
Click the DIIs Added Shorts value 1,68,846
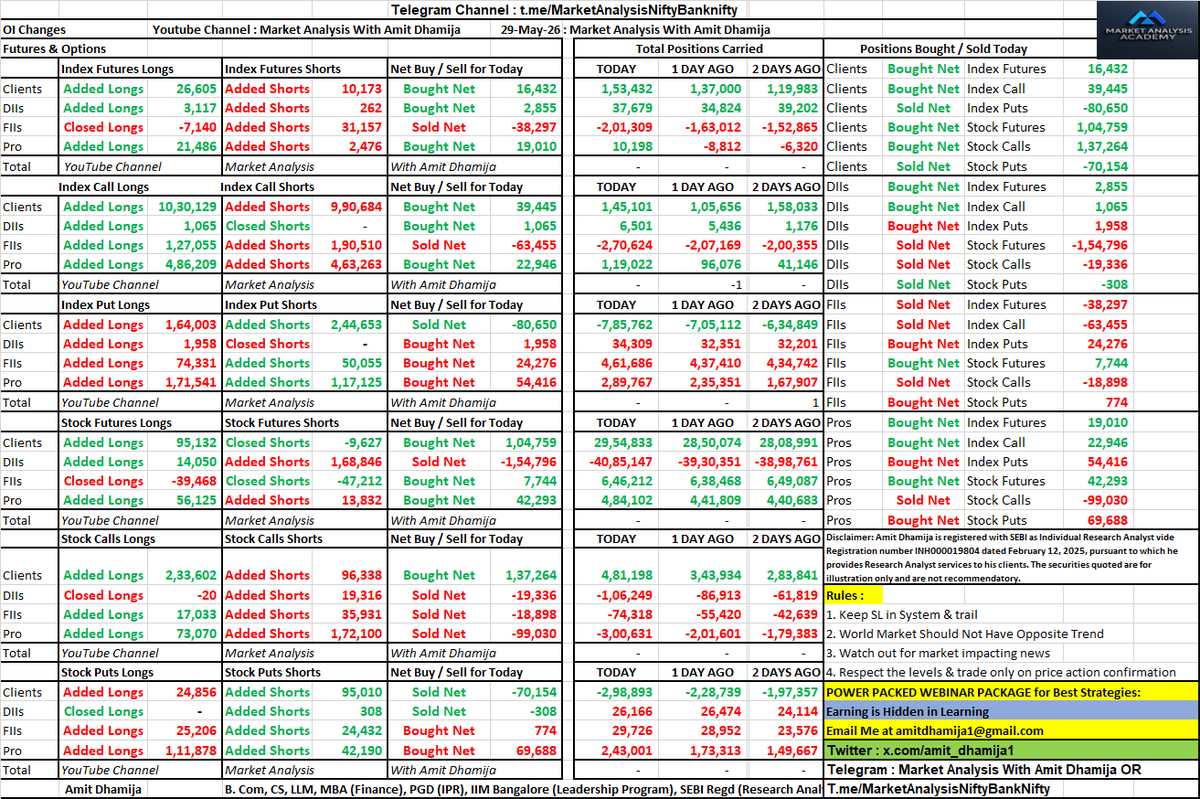(355, 462)
